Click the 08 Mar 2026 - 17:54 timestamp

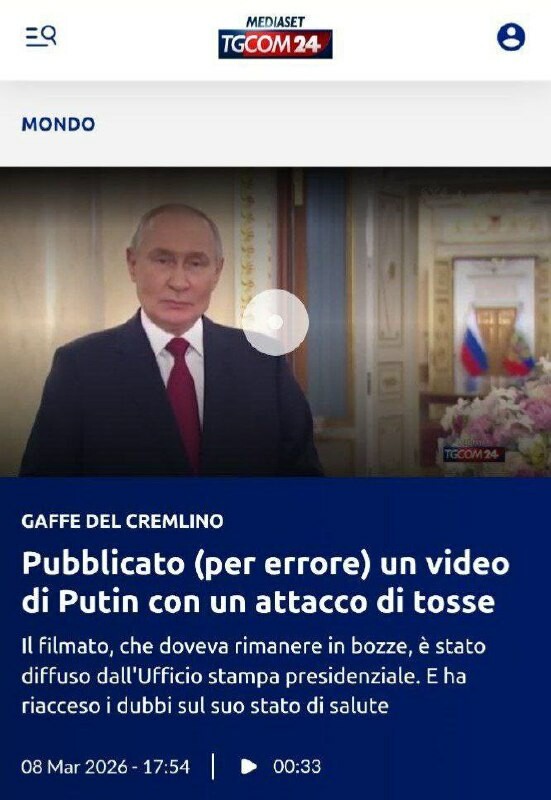click(106, 766)
